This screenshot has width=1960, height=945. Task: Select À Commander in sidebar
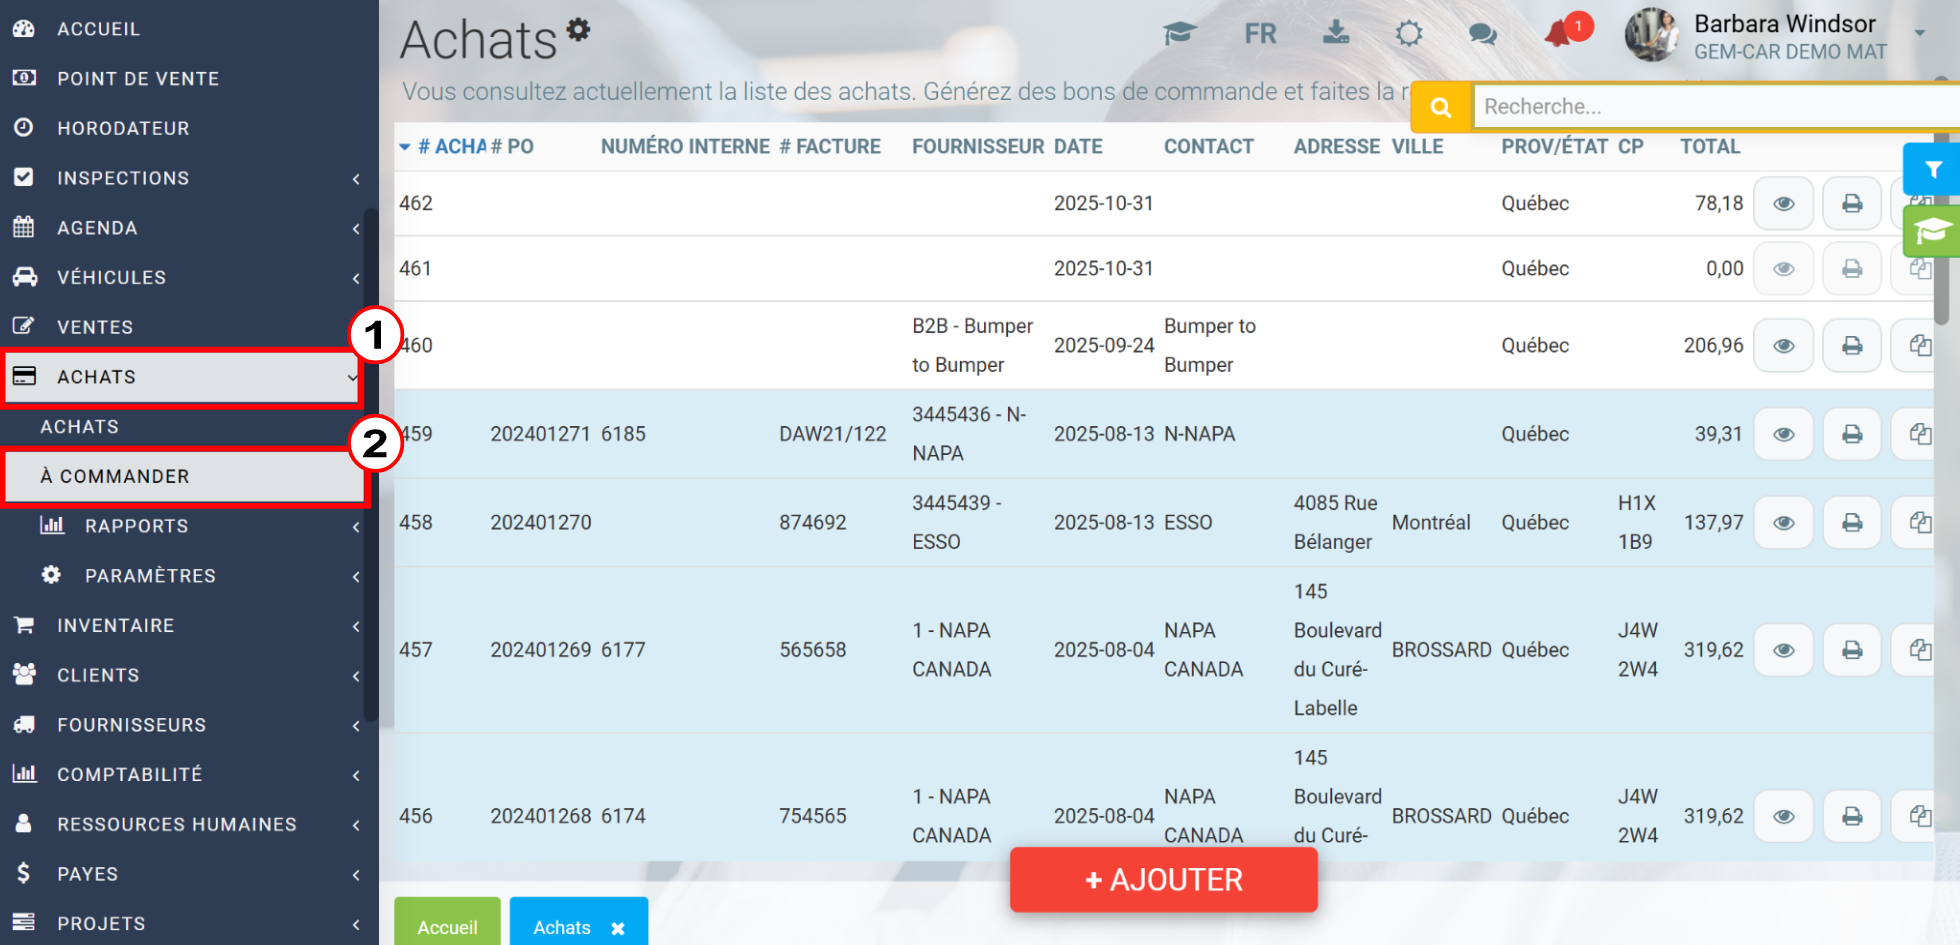point(185,477)
